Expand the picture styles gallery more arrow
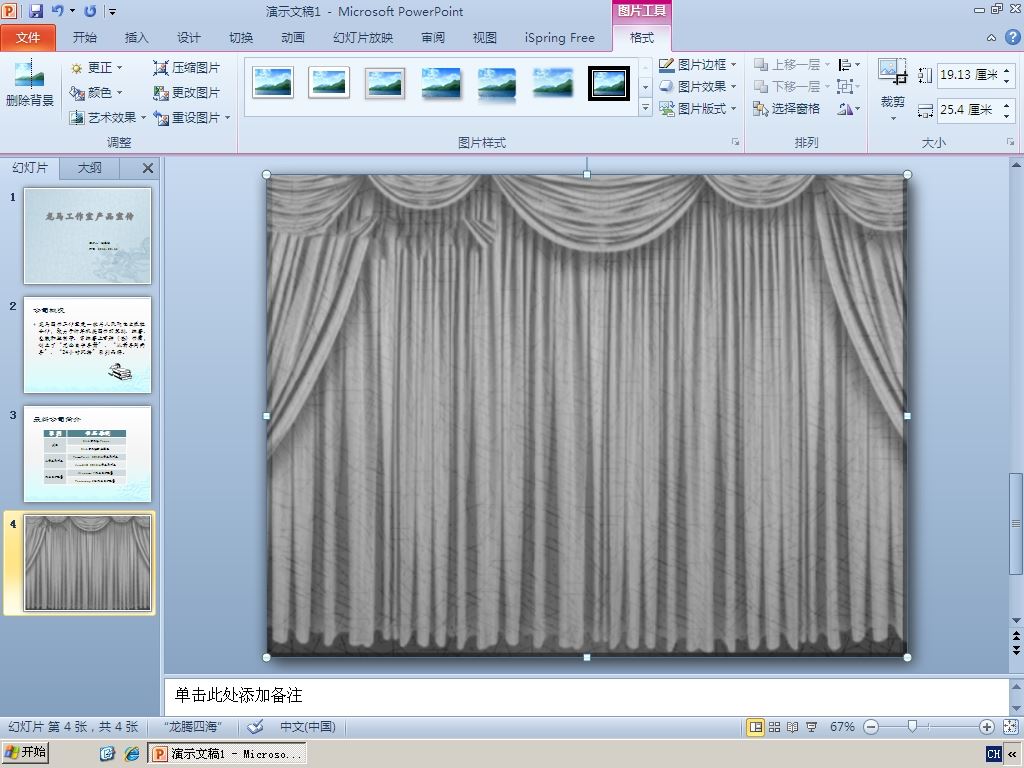Image resolution: width=1024 pixels, height=768 pixels. click(645, 106)
